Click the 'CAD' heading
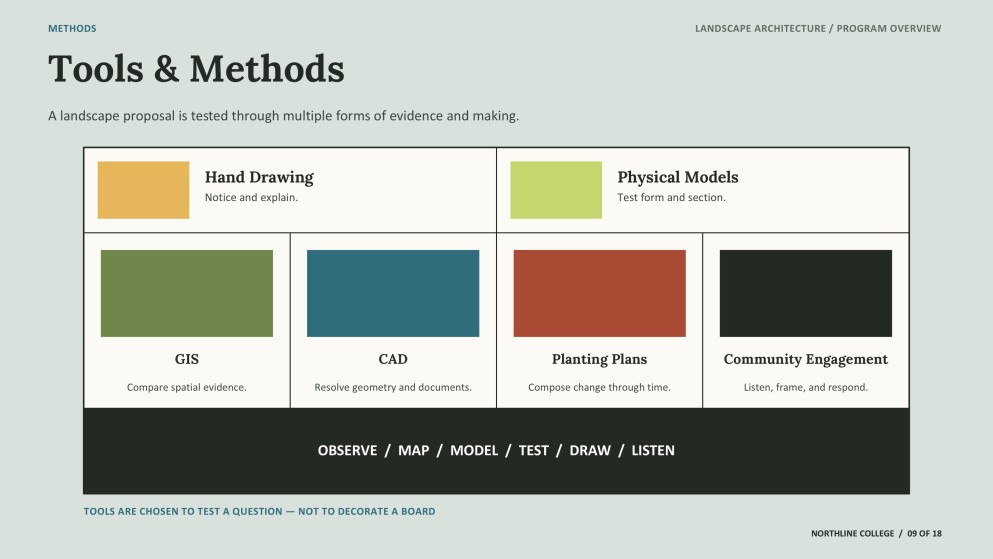993x559 pixels. (x=393, y=359)
